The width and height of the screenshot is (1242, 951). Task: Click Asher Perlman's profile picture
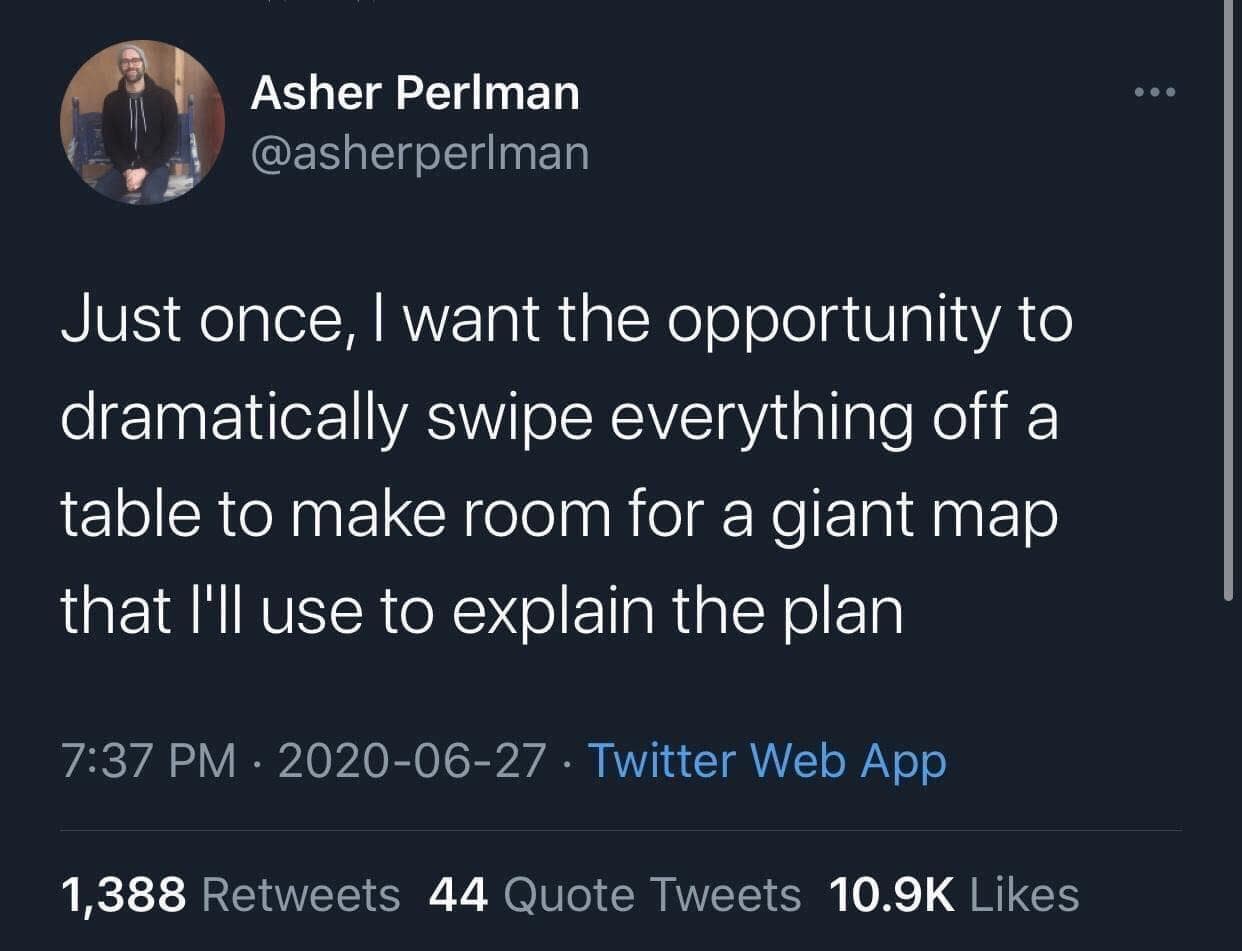click(142, 122)
